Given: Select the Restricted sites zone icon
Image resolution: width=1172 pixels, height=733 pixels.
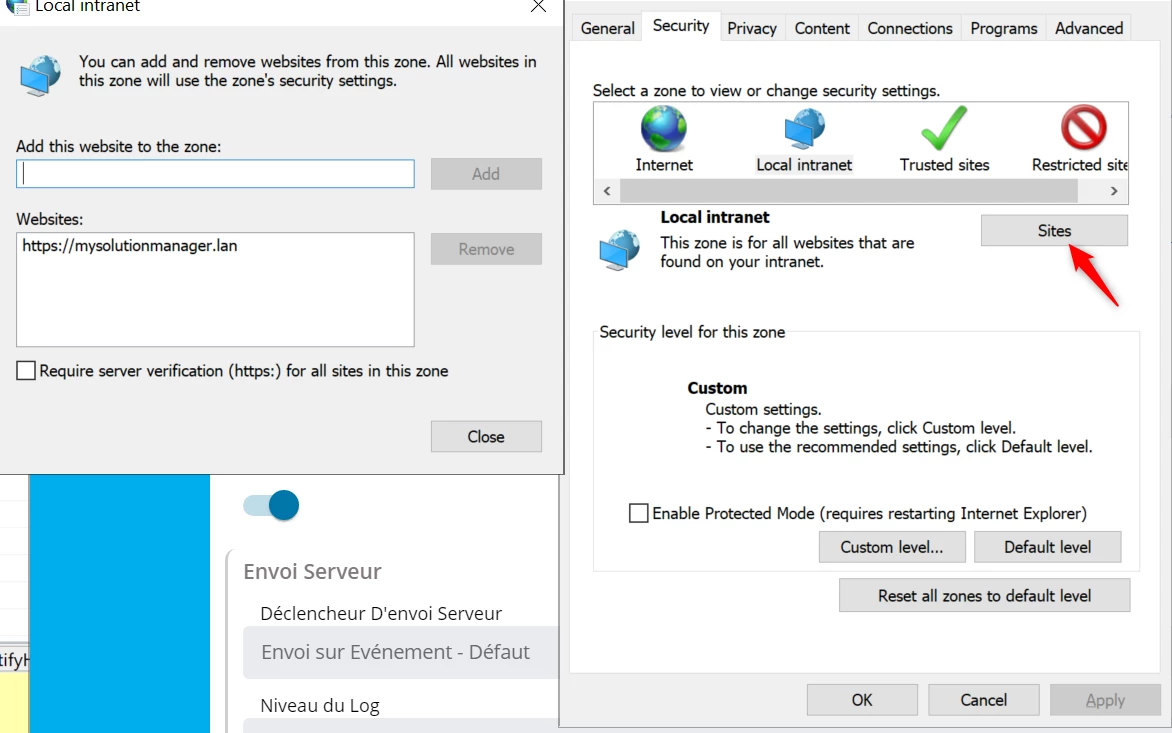Looking at the screenshot, I should (x=1083, y=128).
